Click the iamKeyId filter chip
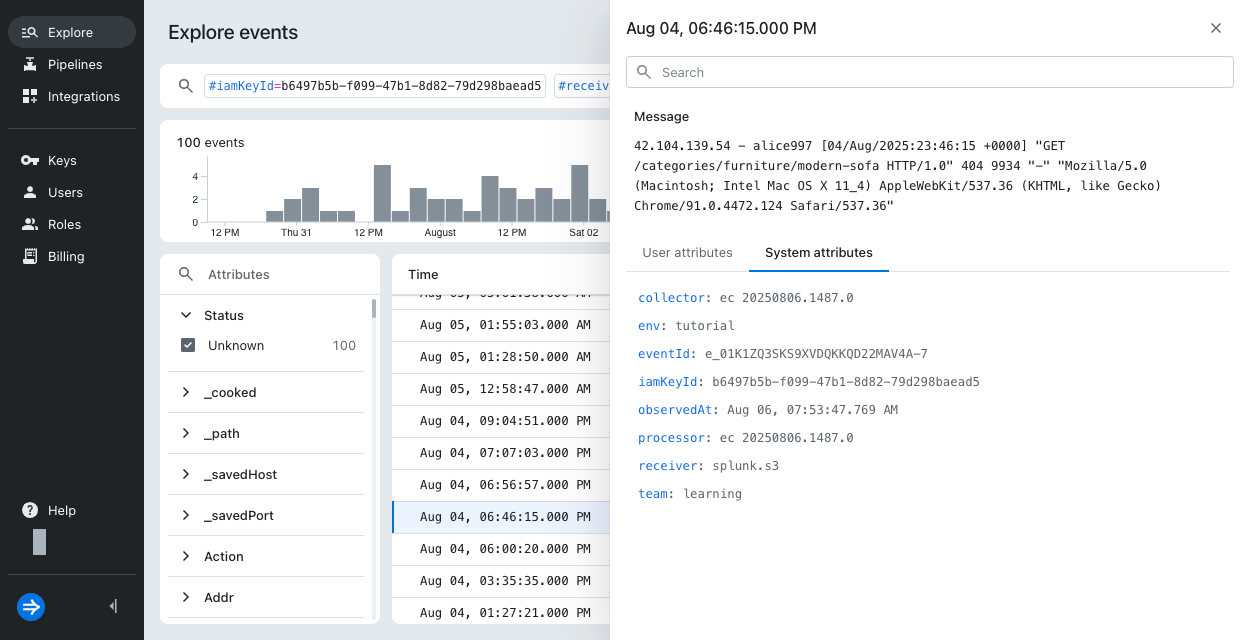1250x640 pixels. (375, 86)
